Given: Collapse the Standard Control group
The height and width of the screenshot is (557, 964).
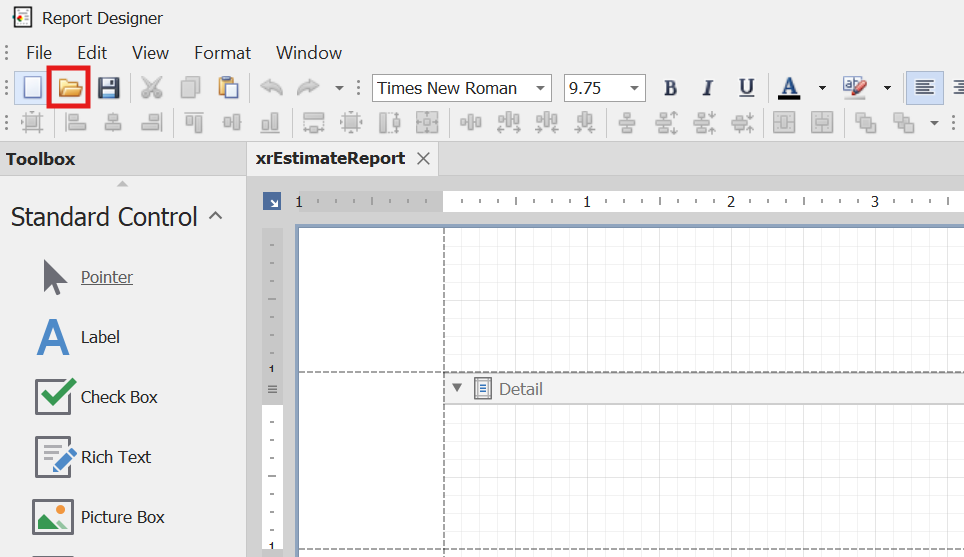Looking at the screenshot, I should coord(216,216).
